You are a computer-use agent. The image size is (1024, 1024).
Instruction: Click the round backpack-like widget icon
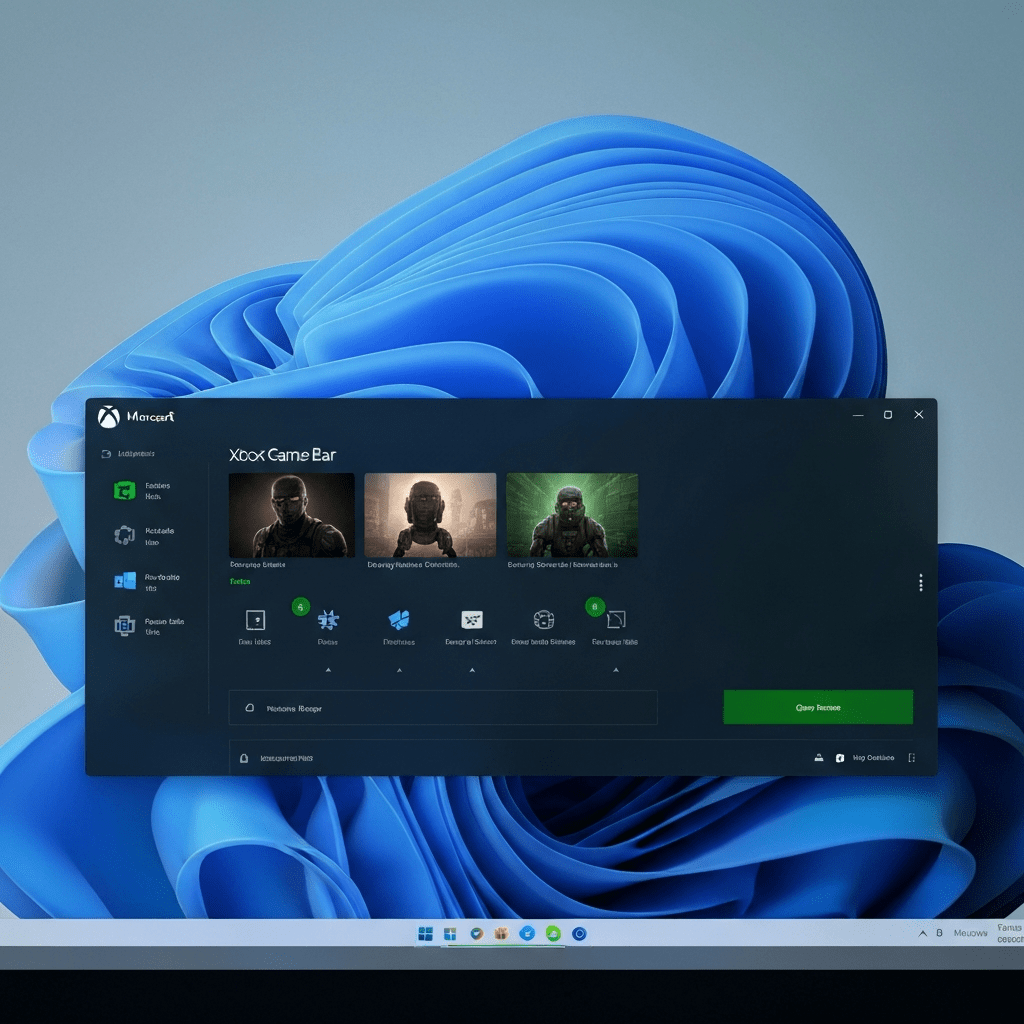point(543,619)
